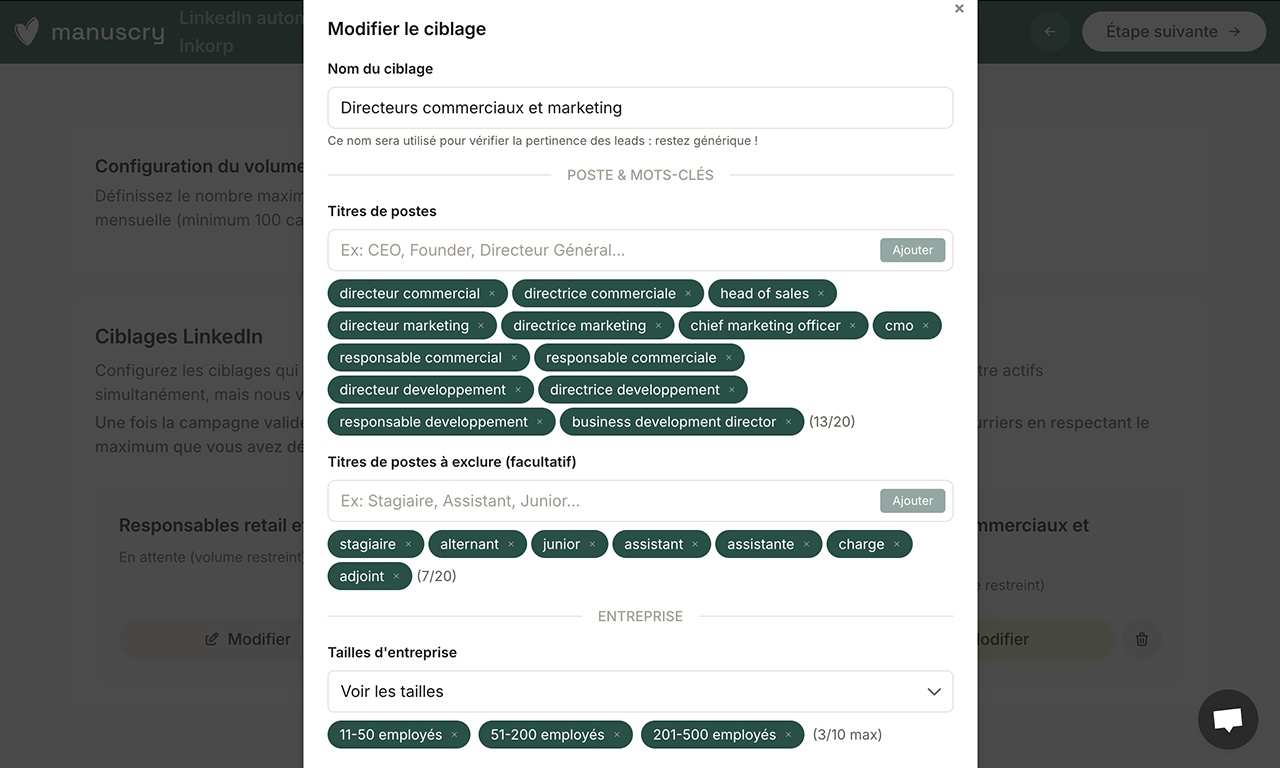Remove the "stagiaire" exclusion tag
The image size is (1280, 768).
pyautogui.click(x=408, y=543)
